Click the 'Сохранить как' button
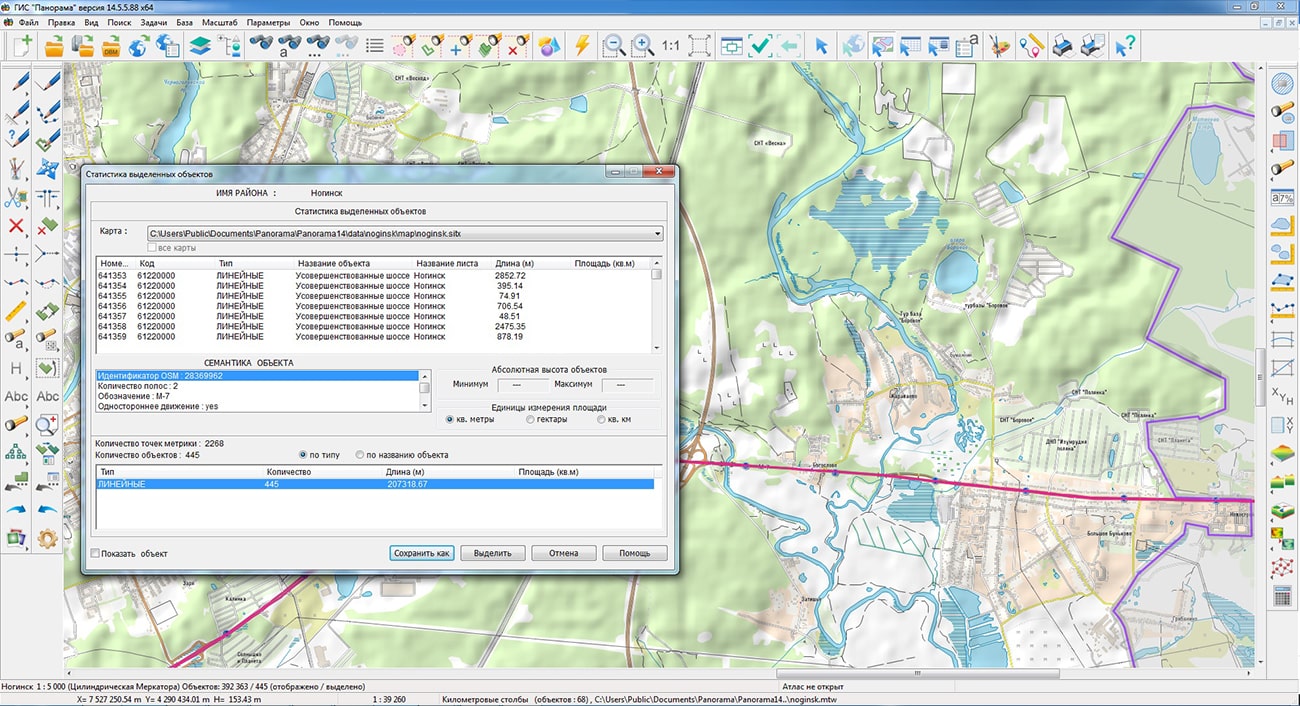Viewport: 1300px width, 706px height. [422, 553]
